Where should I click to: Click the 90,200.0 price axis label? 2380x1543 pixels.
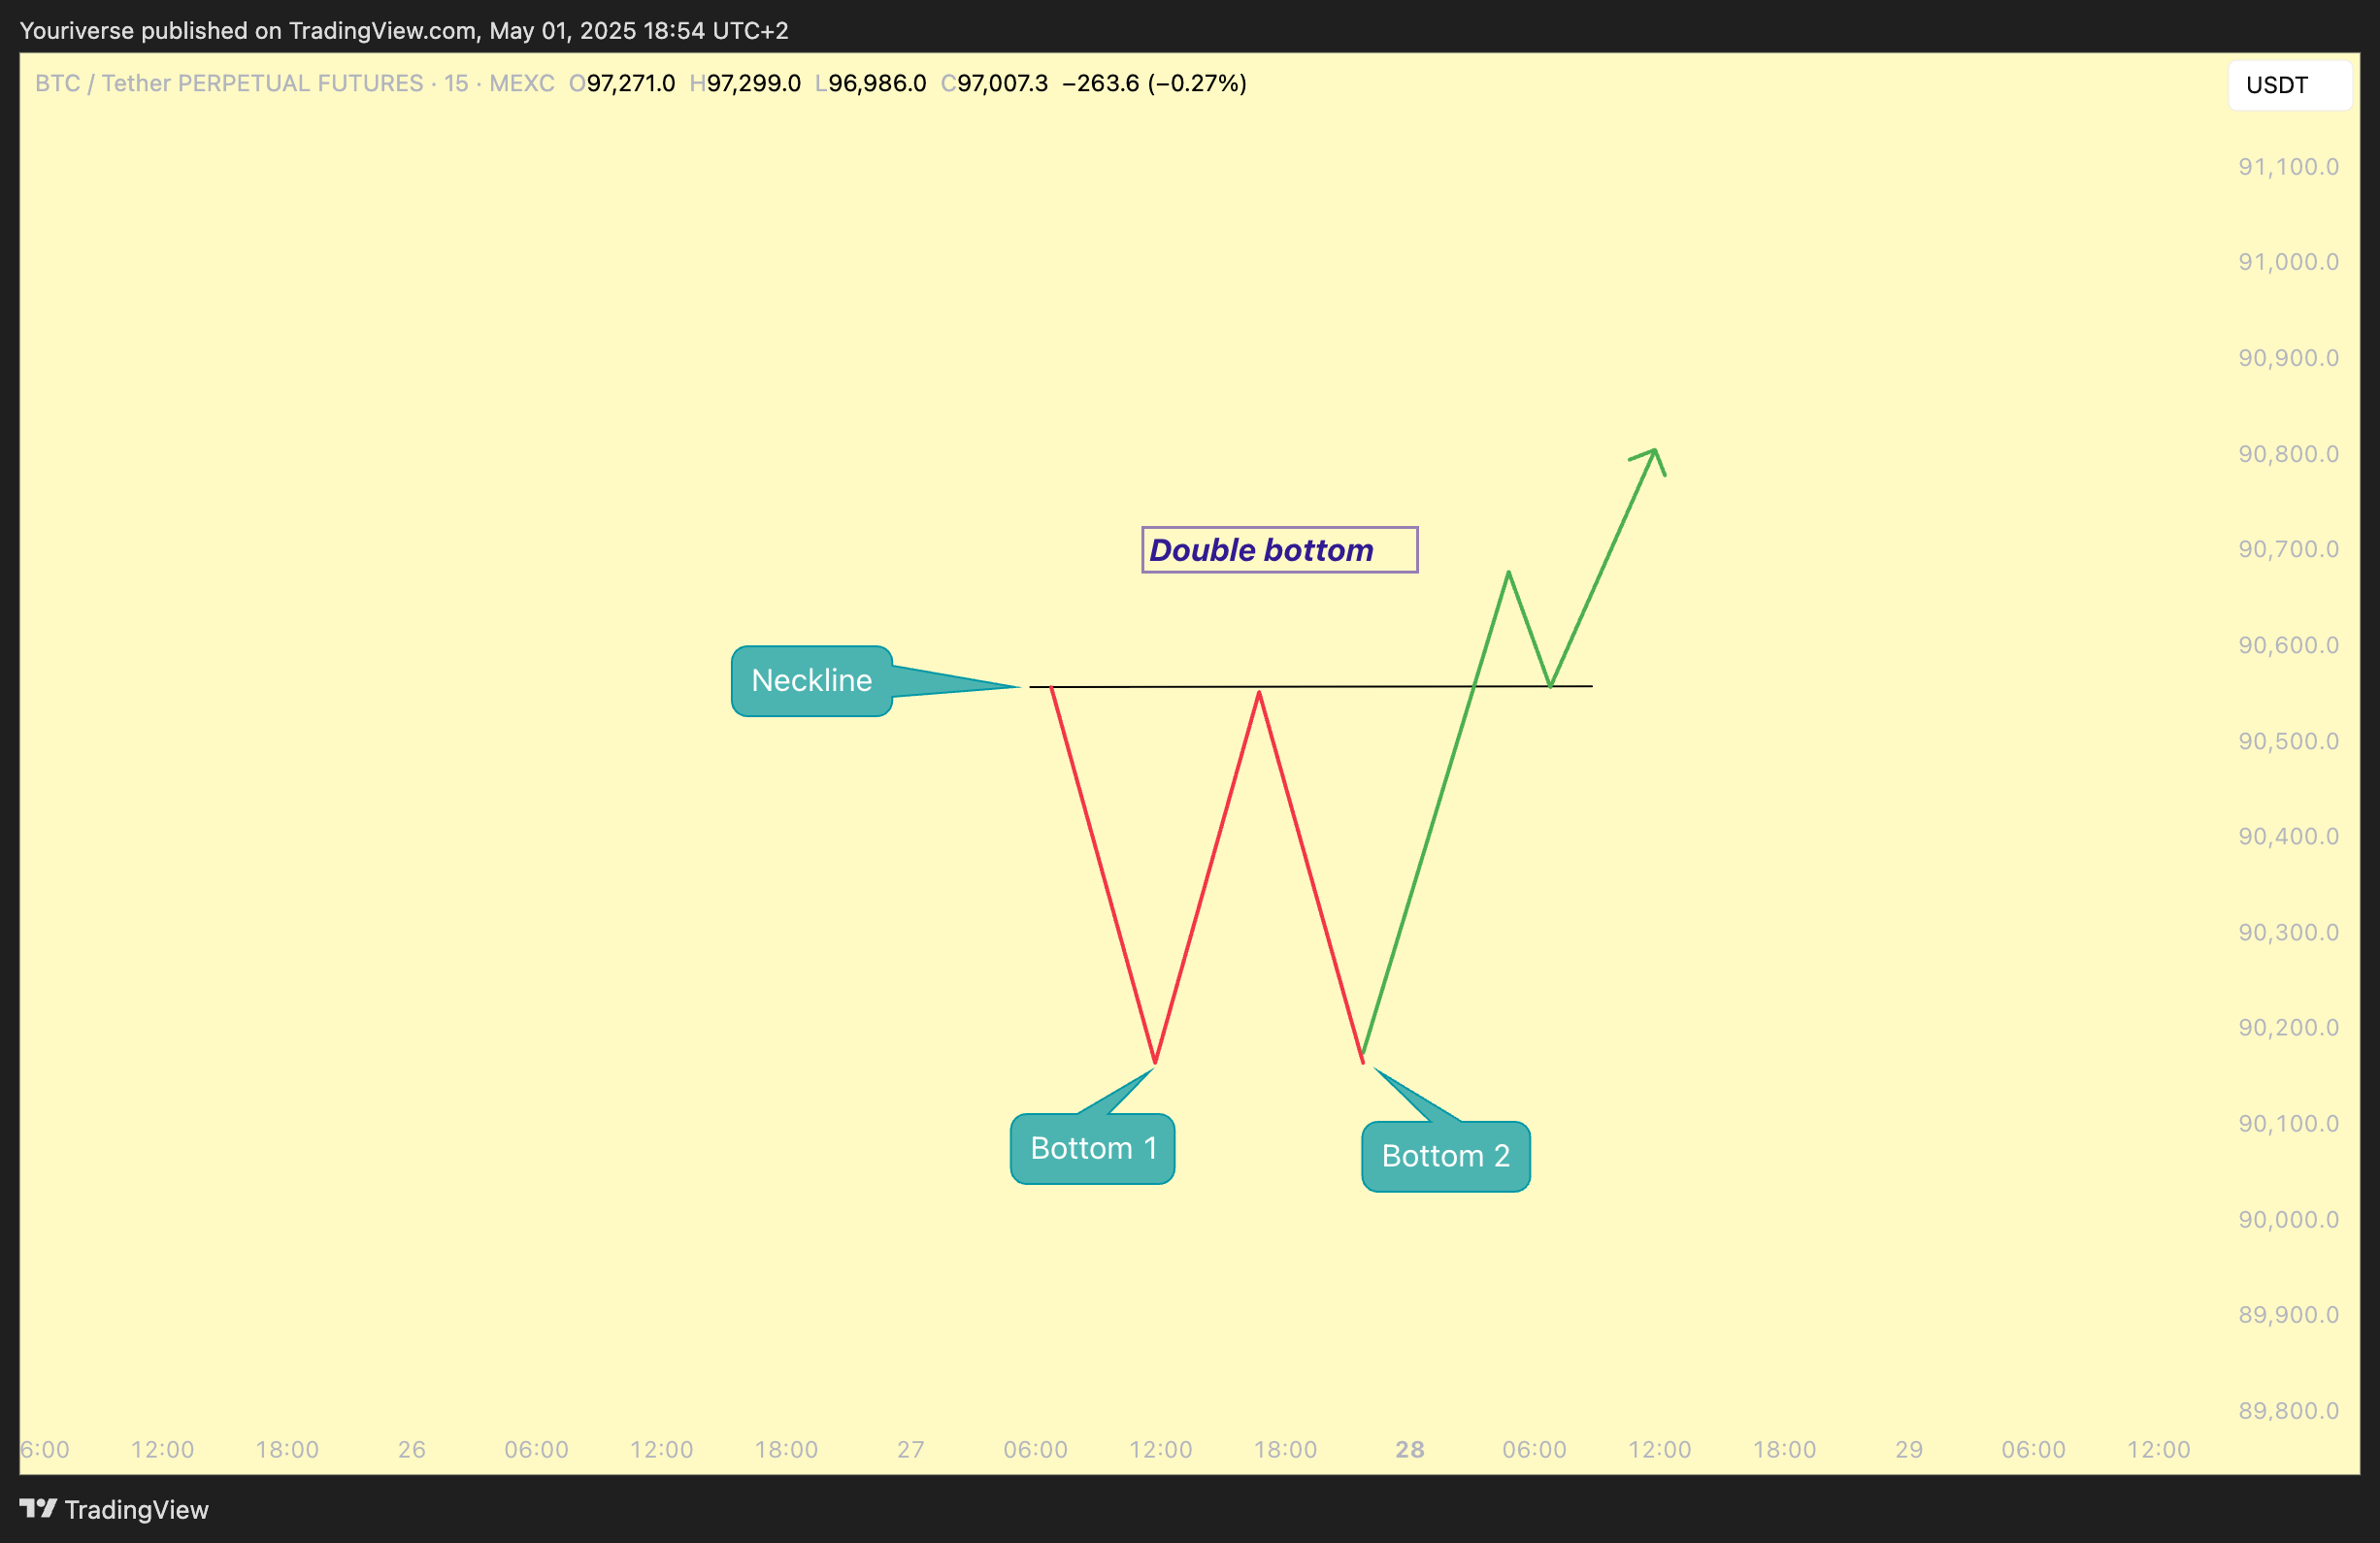(x=2288, y=1027)
